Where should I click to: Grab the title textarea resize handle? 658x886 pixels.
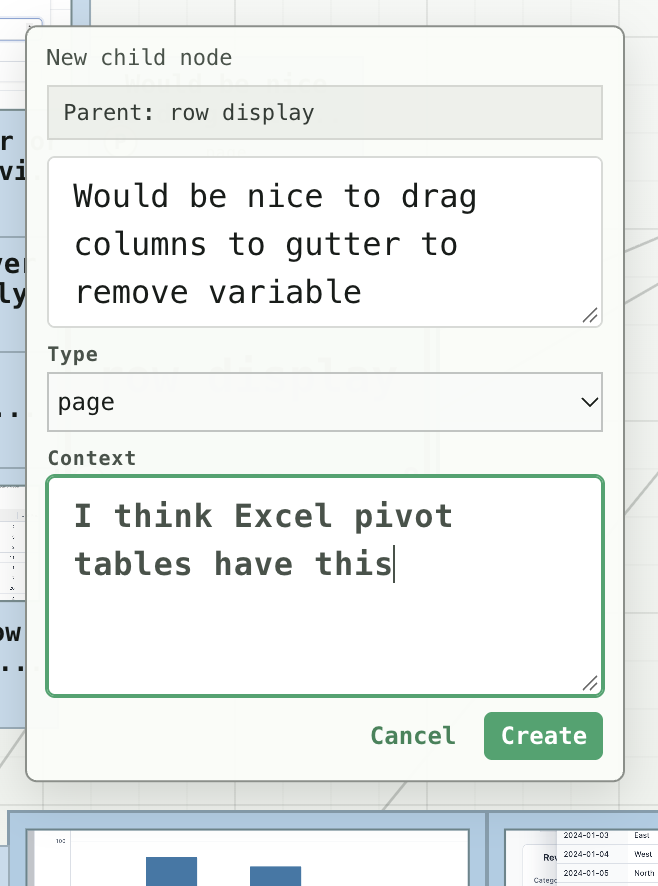coord(590,315)
